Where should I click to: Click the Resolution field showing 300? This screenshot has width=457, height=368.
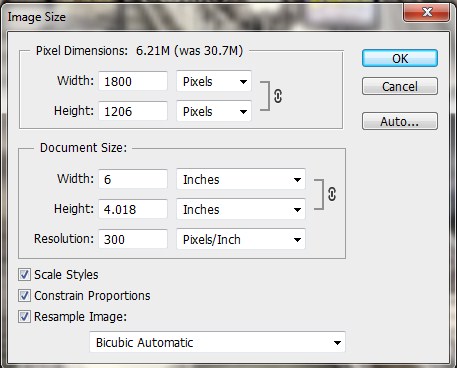click(x=133, y=239)
